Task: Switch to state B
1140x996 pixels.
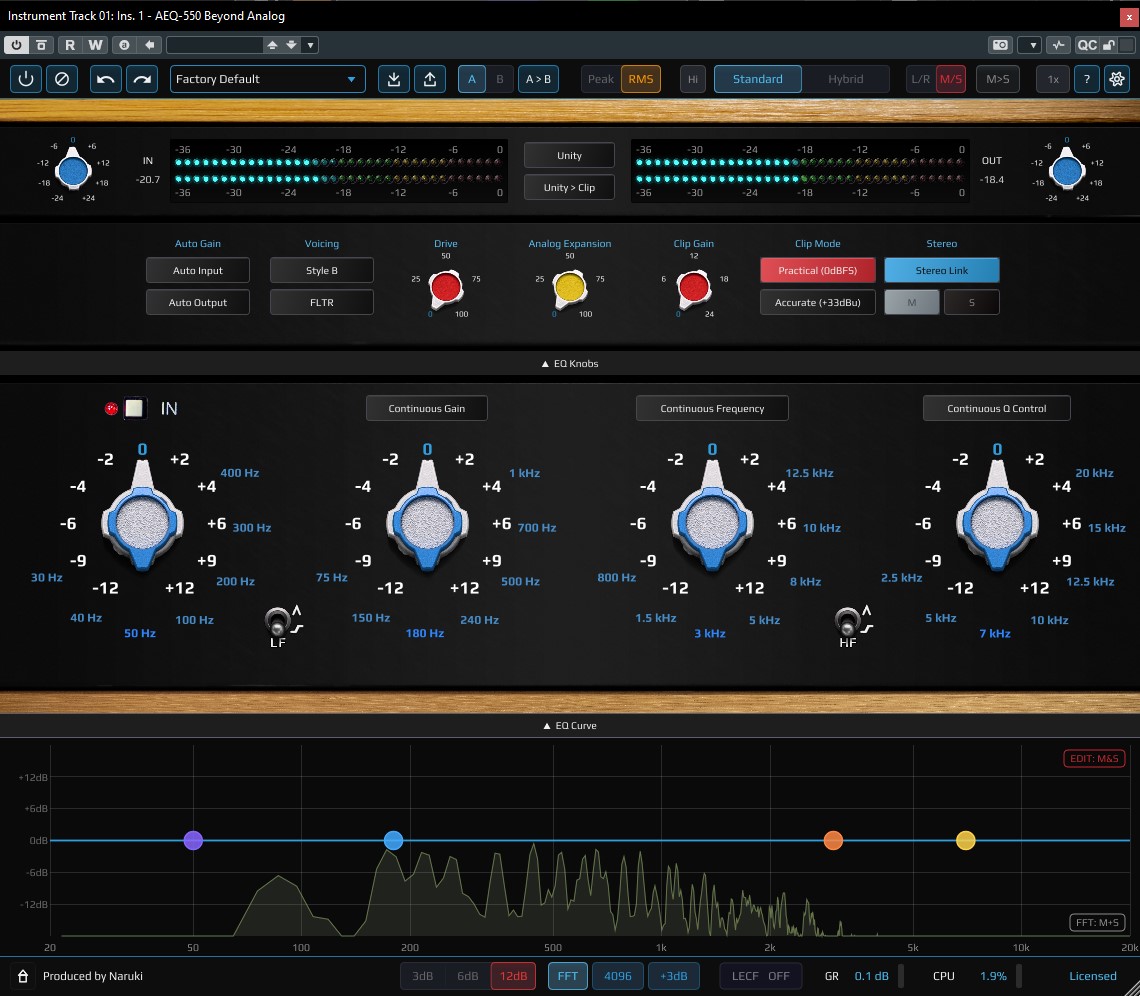Action: pyautogui.click(x=499, y=79)
